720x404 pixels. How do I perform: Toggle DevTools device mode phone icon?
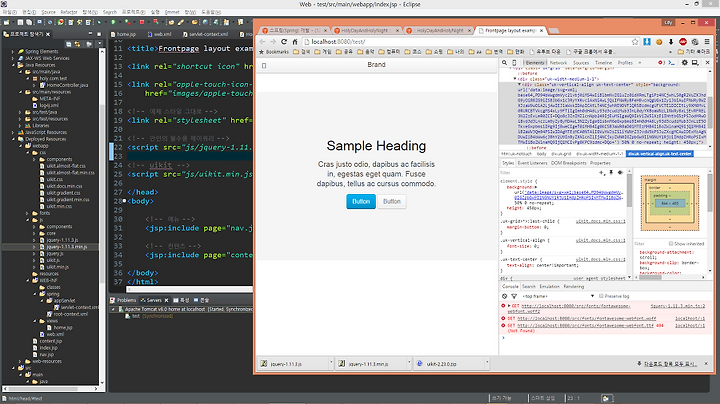click(x=514, y=63)
